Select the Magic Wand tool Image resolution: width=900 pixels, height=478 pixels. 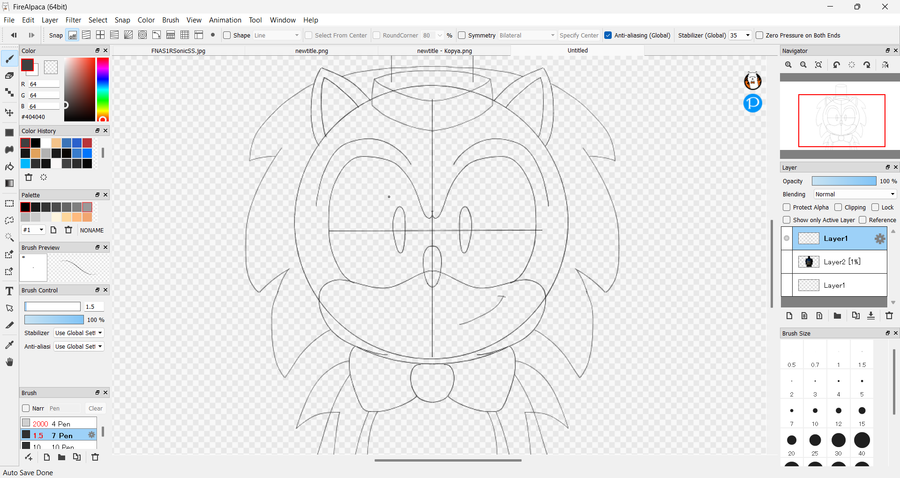pyautogui.click(x=9, y=237)
